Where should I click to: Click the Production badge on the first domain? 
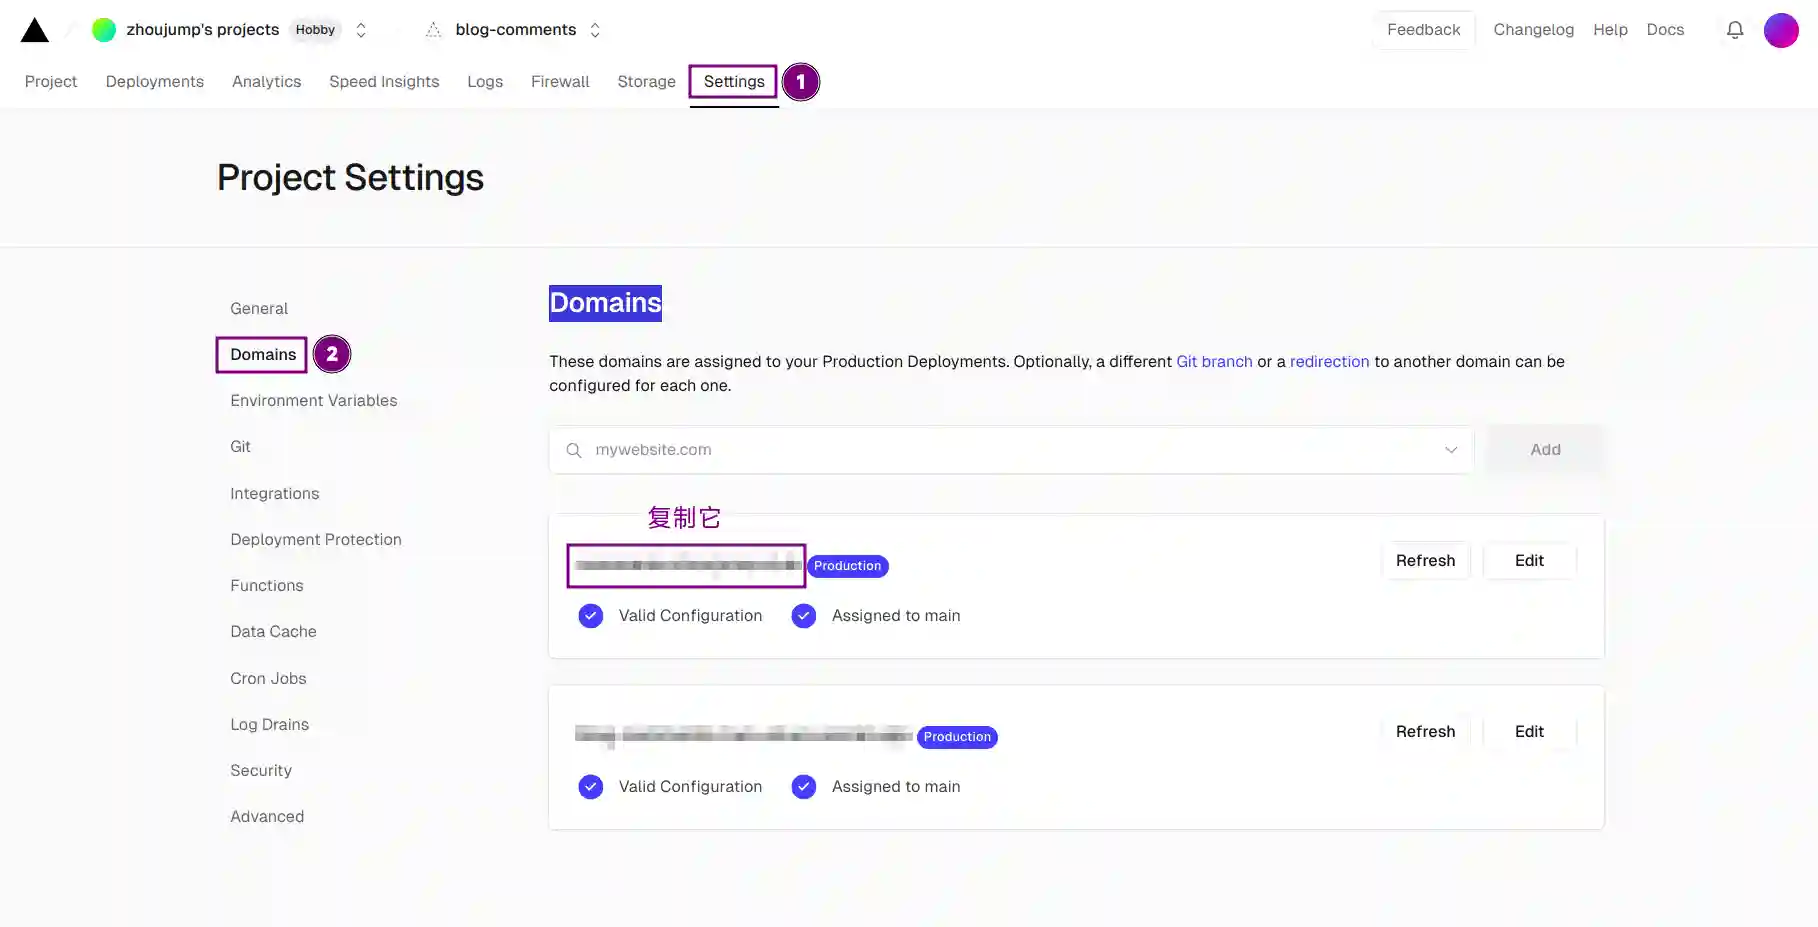[847, 565]
